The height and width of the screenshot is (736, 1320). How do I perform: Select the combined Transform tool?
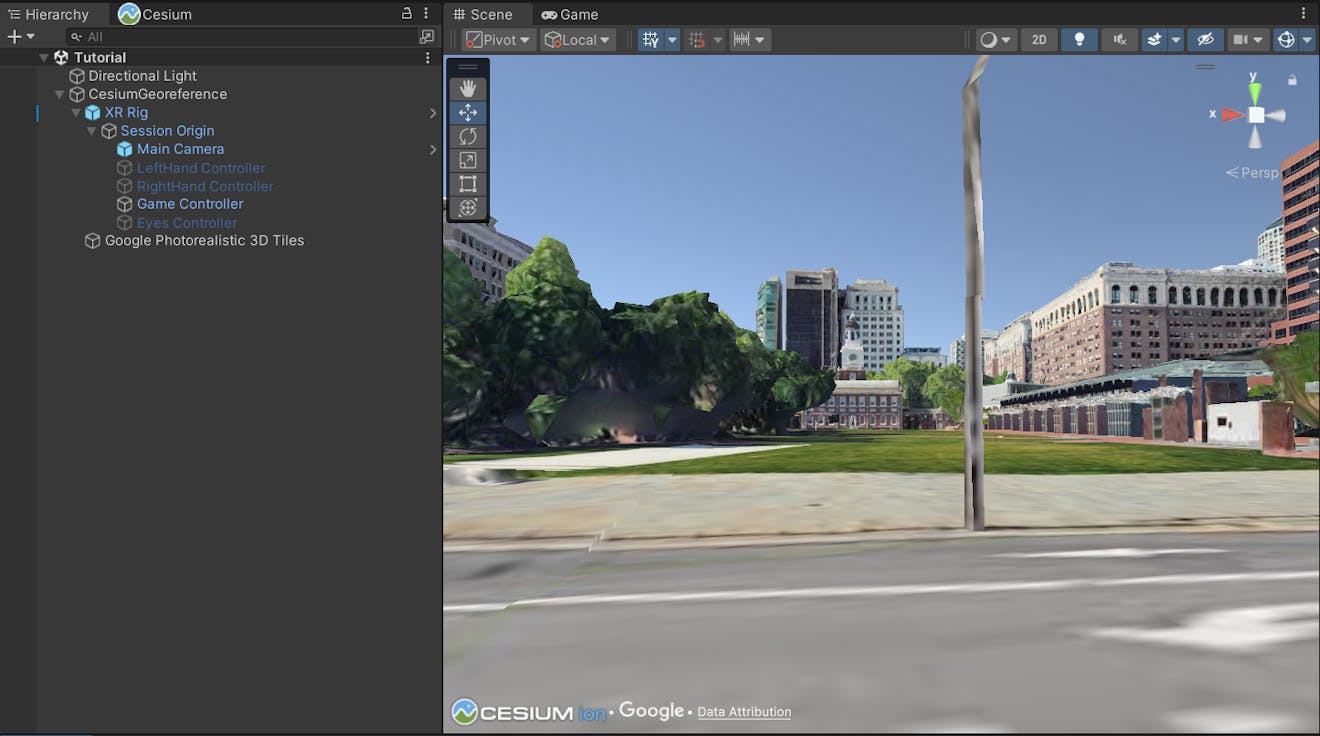[467, 208]
